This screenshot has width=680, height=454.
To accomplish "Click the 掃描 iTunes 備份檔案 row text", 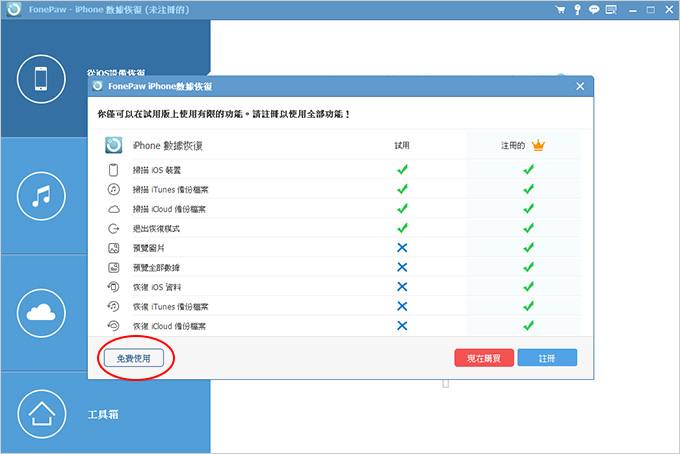I will (x=170, y=189).
